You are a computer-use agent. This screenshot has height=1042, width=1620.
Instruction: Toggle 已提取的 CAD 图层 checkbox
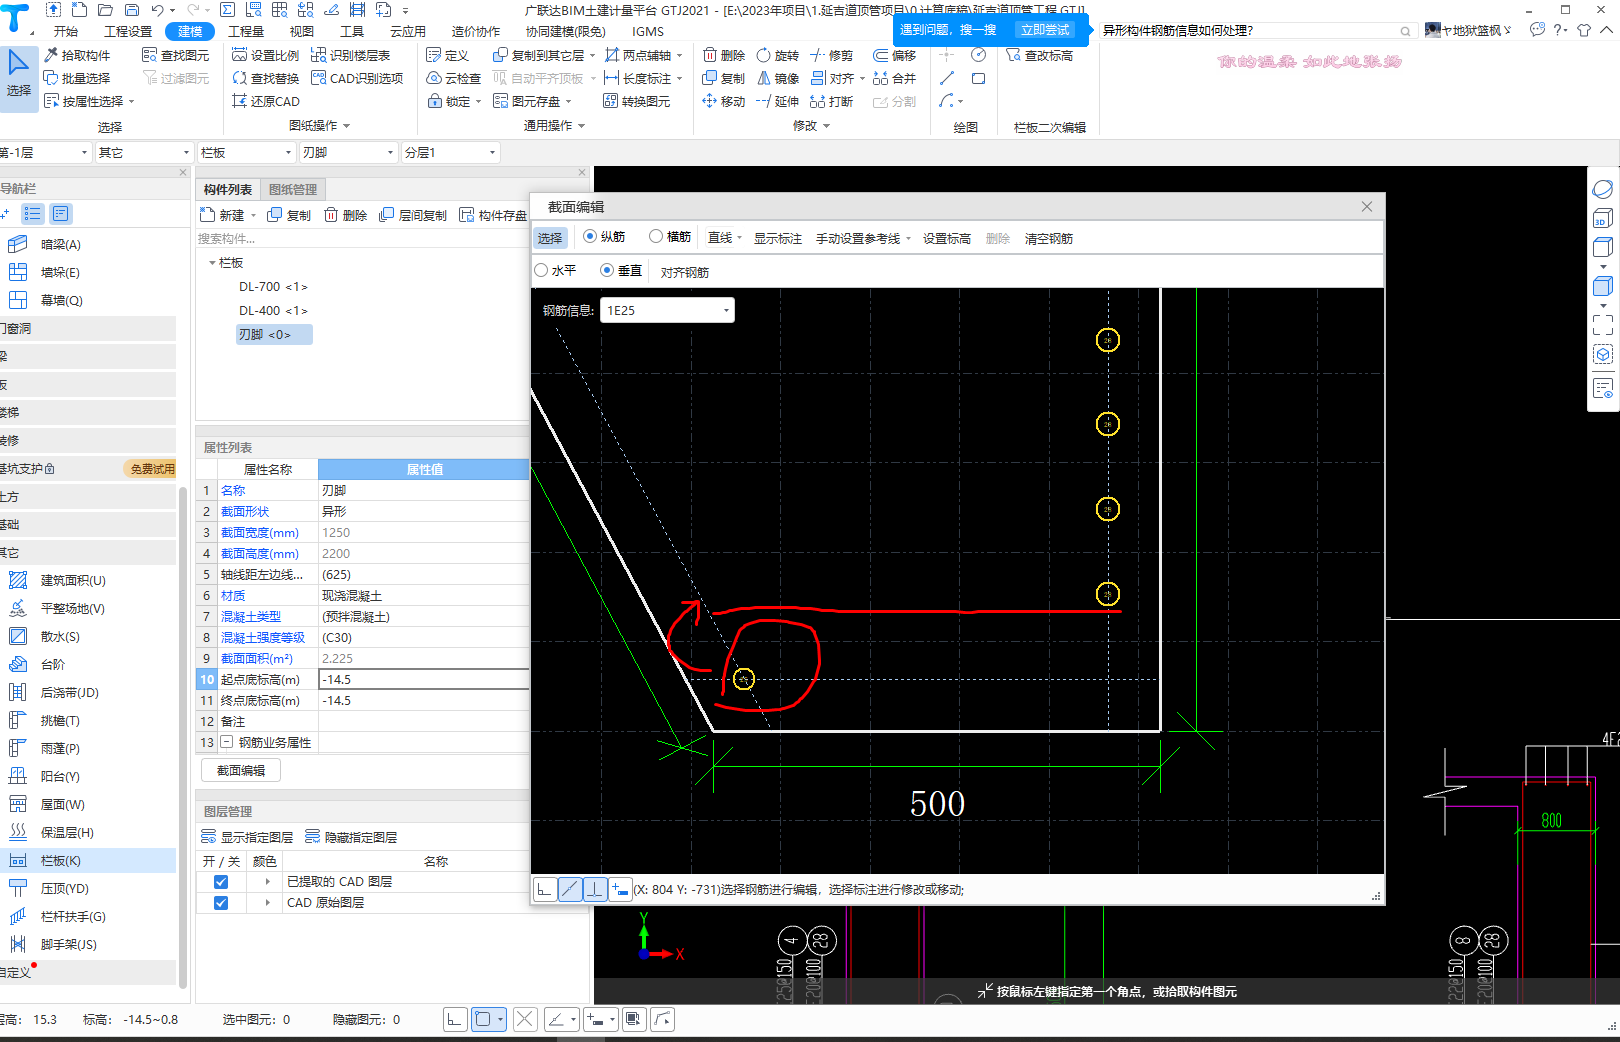point(221,882)
